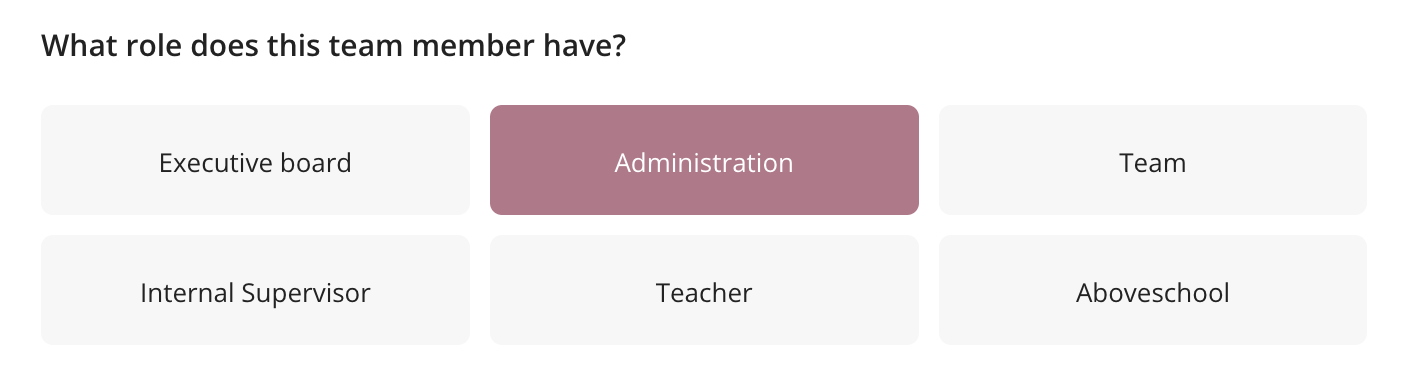
Task: Click the Team button
Action: 1153,160
